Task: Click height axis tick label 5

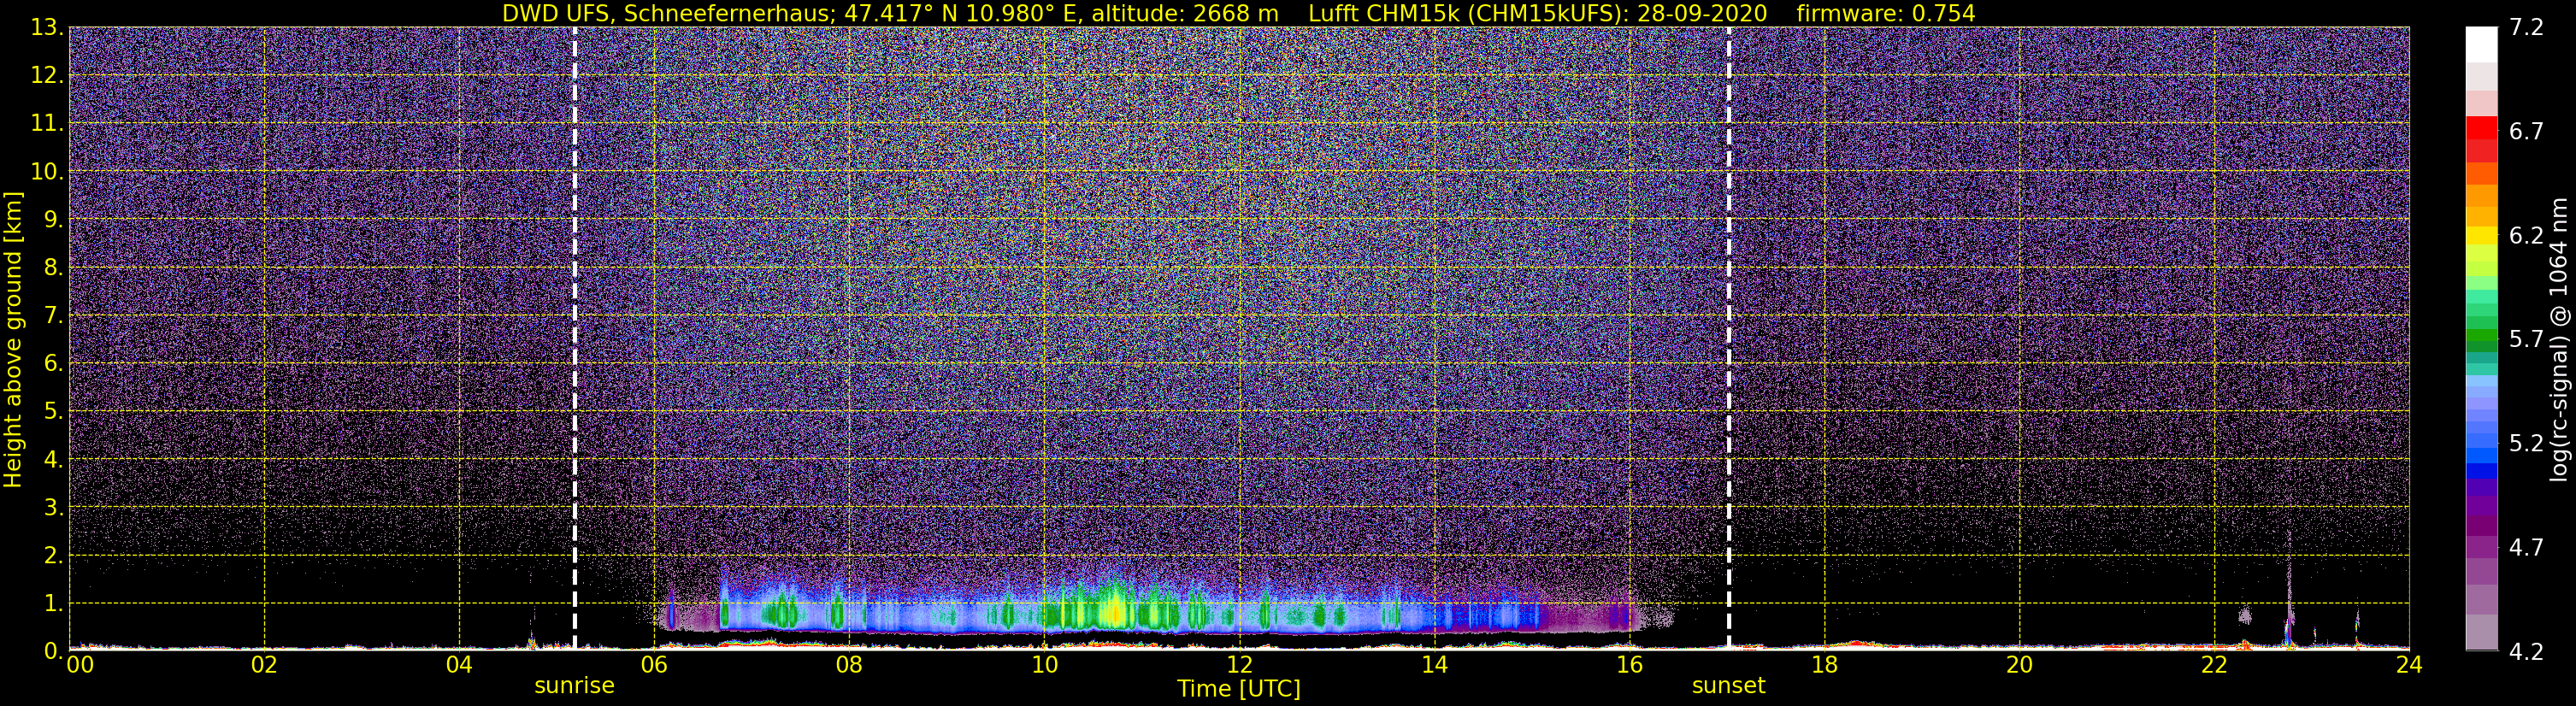Action: [x=55, y=411]
